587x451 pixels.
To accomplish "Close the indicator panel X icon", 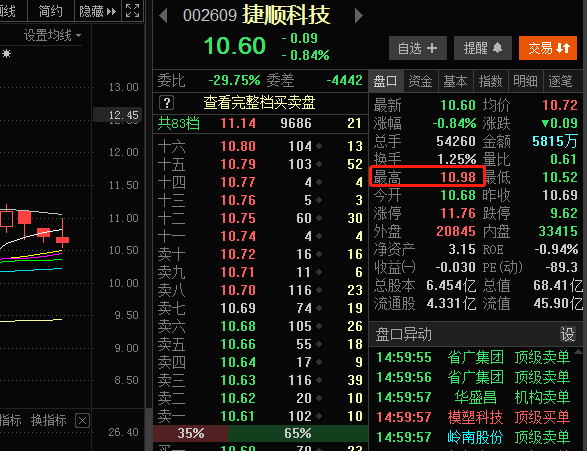I will pyautogui.click(x=82, y=421).
